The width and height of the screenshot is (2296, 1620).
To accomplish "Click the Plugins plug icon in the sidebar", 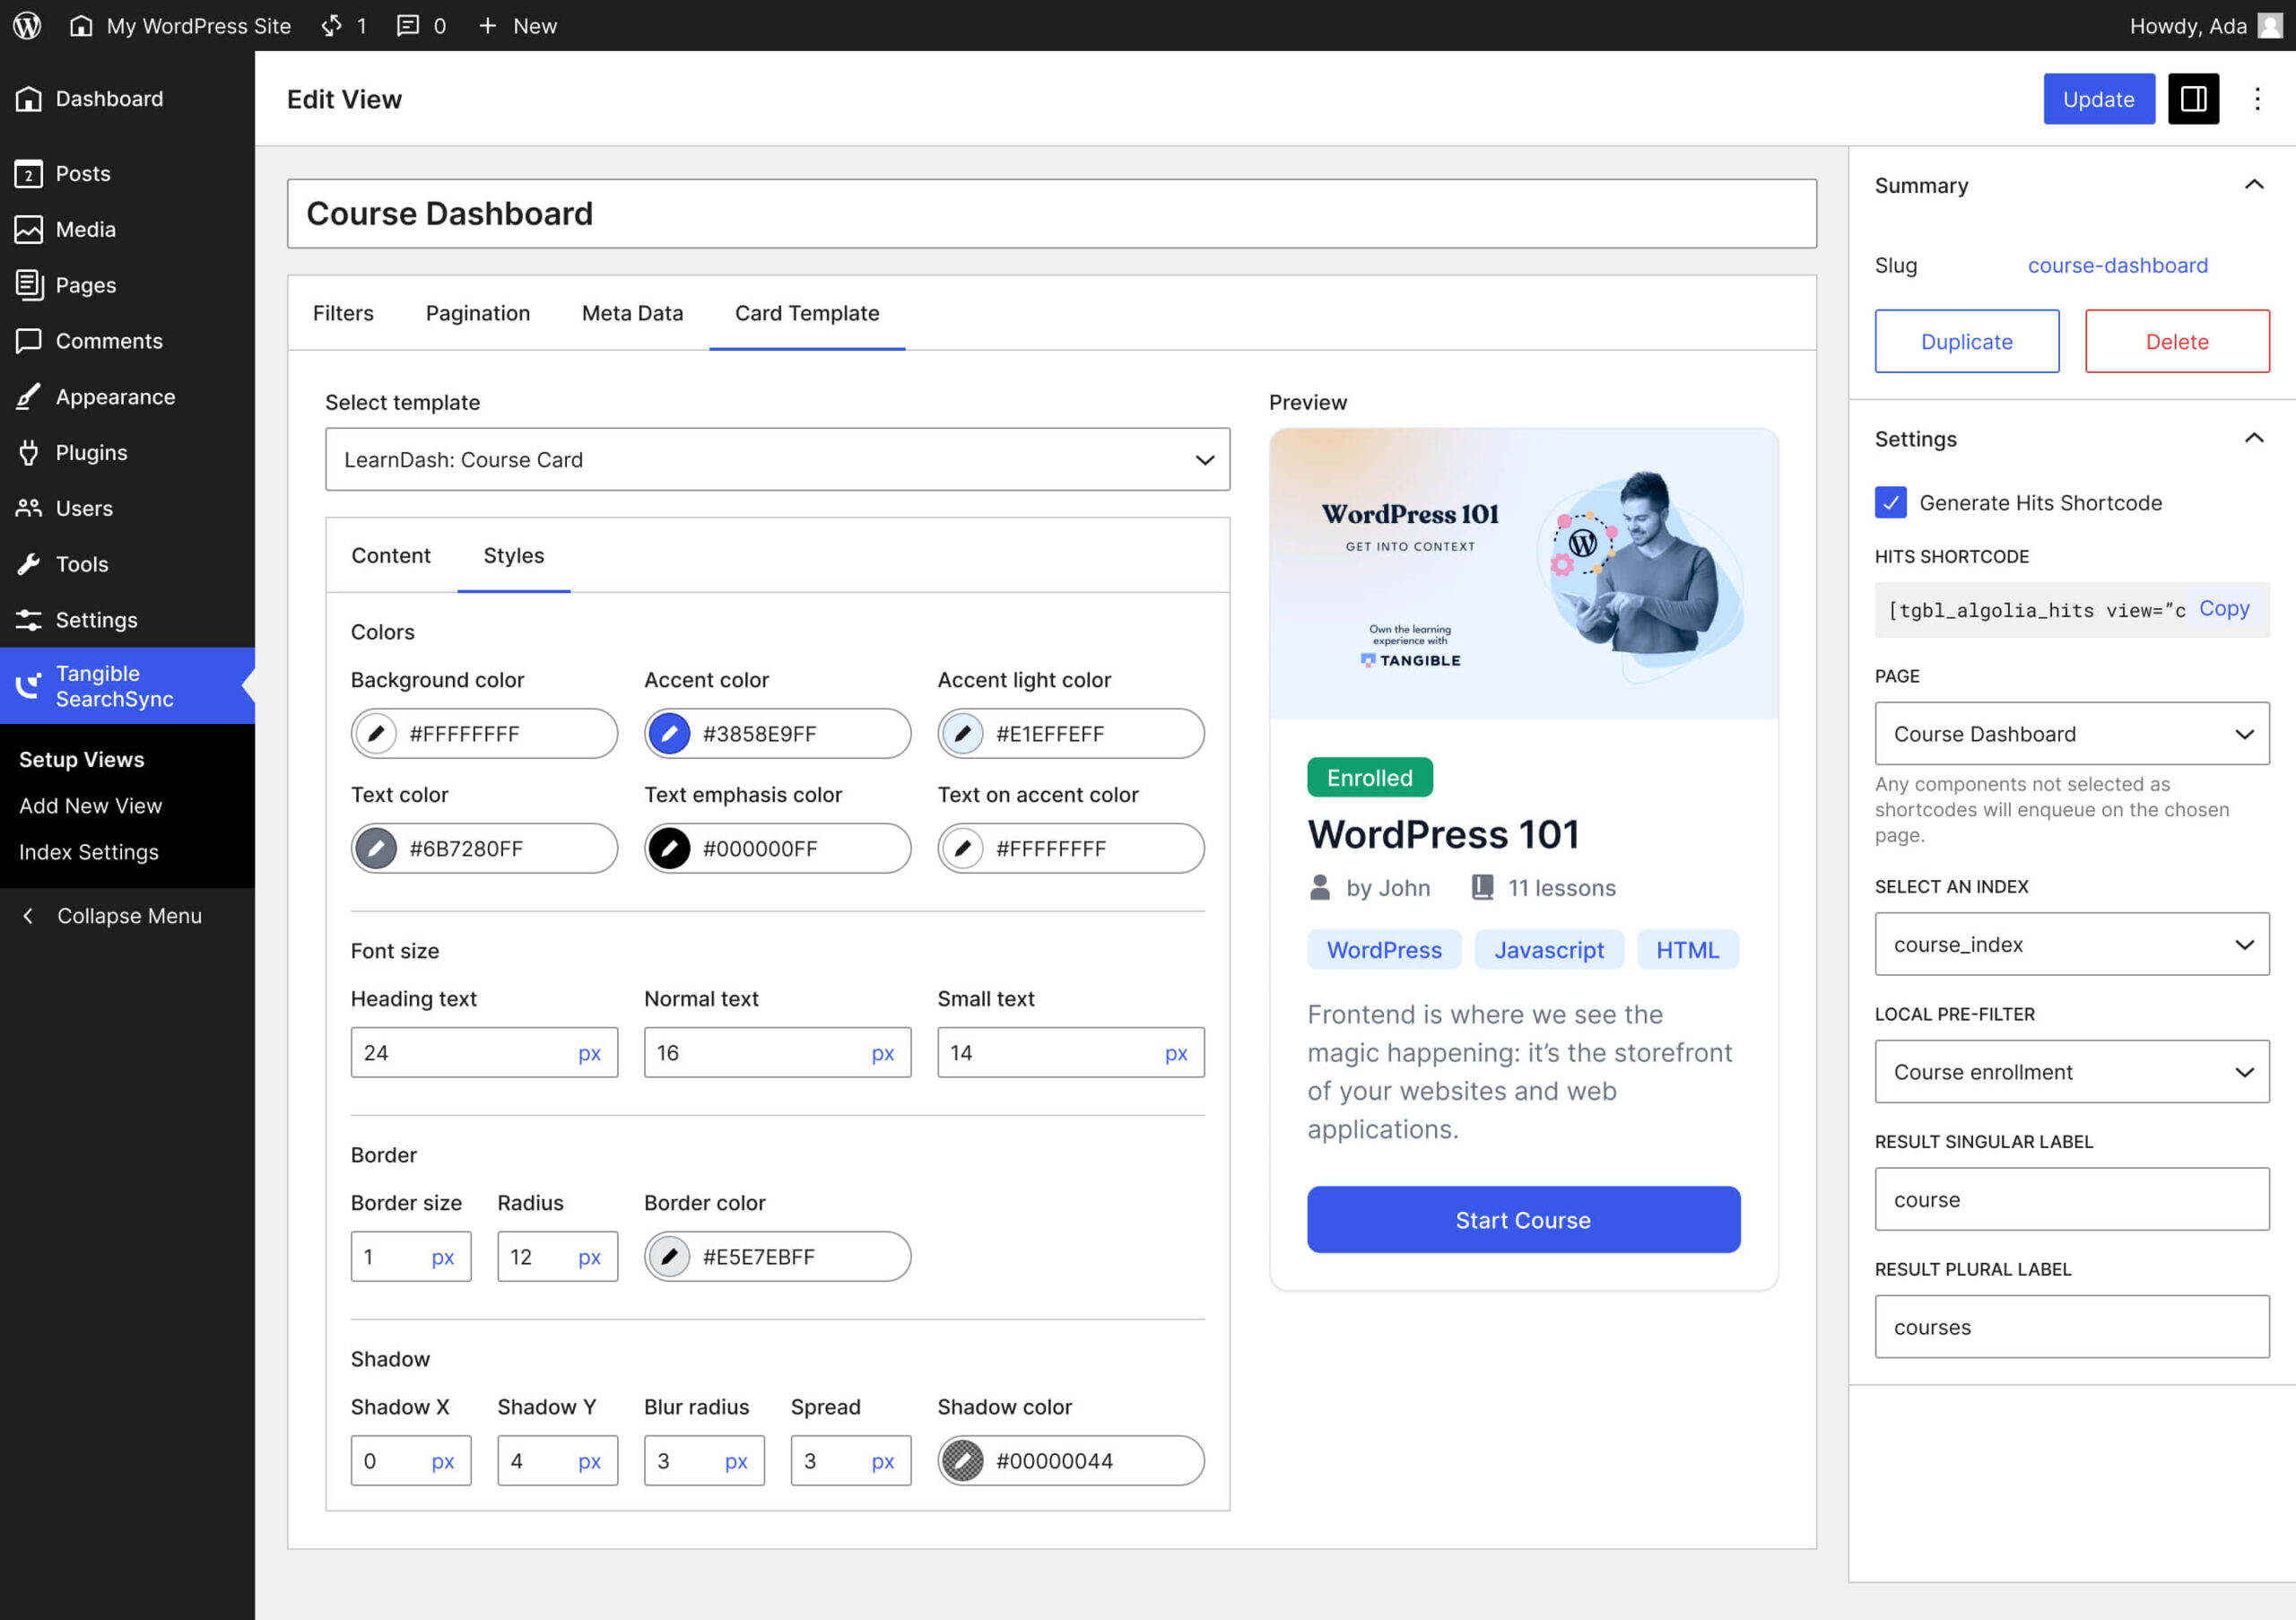I will point(29,453).
